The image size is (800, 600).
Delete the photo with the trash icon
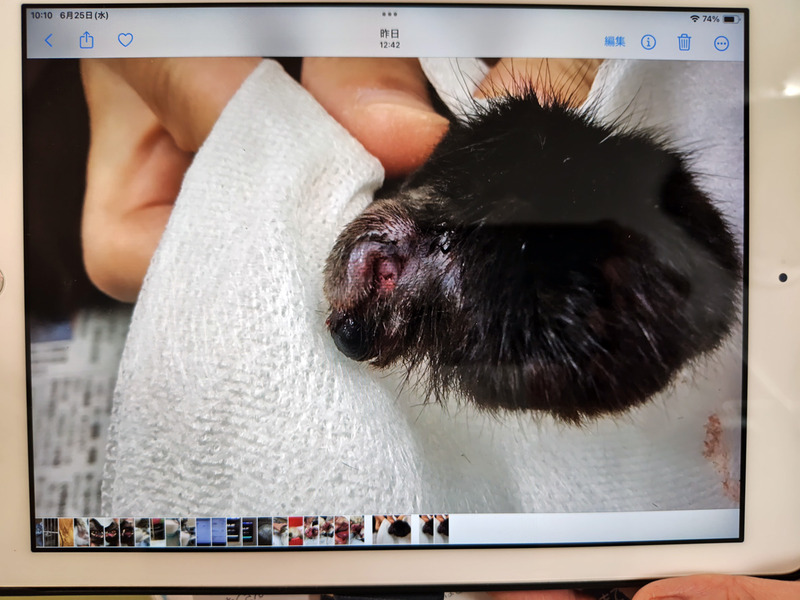[684, 42]
